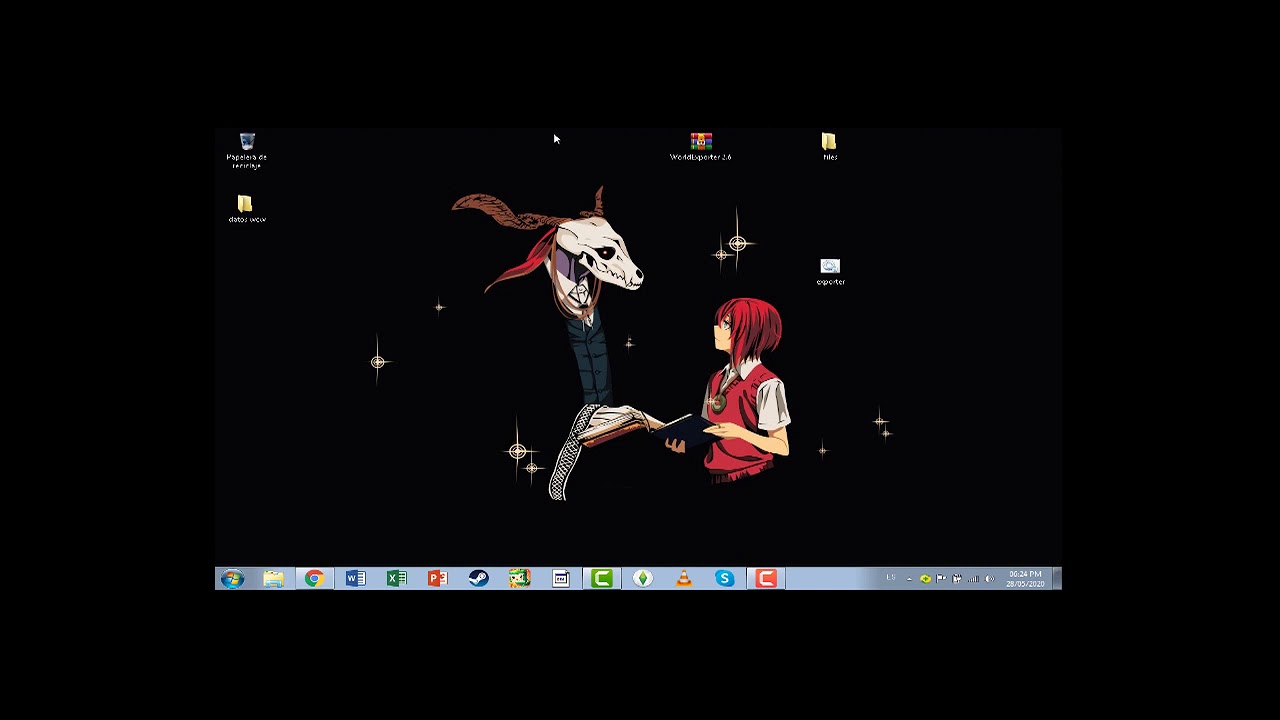Open the green Camtasia taskbar icon
Viewport: 1280px width, 720px height.
click(601, 579)
